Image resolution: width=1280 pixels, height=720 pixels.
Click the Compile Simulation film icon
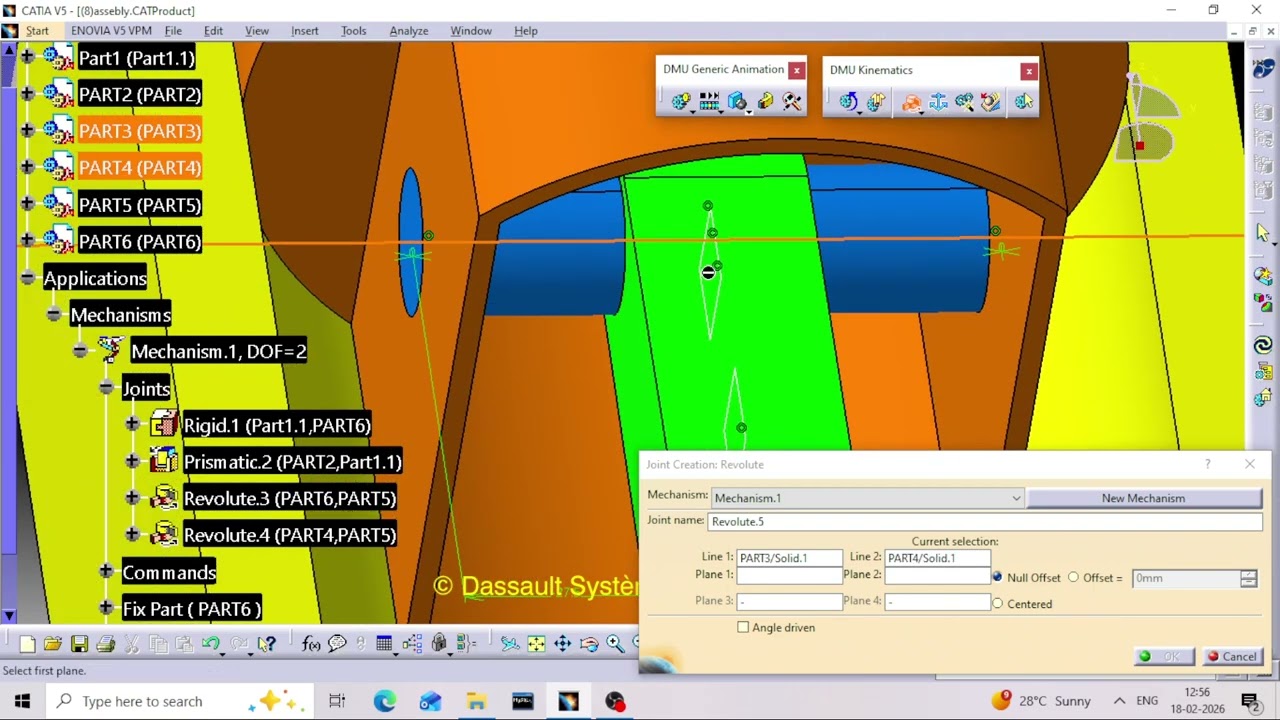pos(709,101)
